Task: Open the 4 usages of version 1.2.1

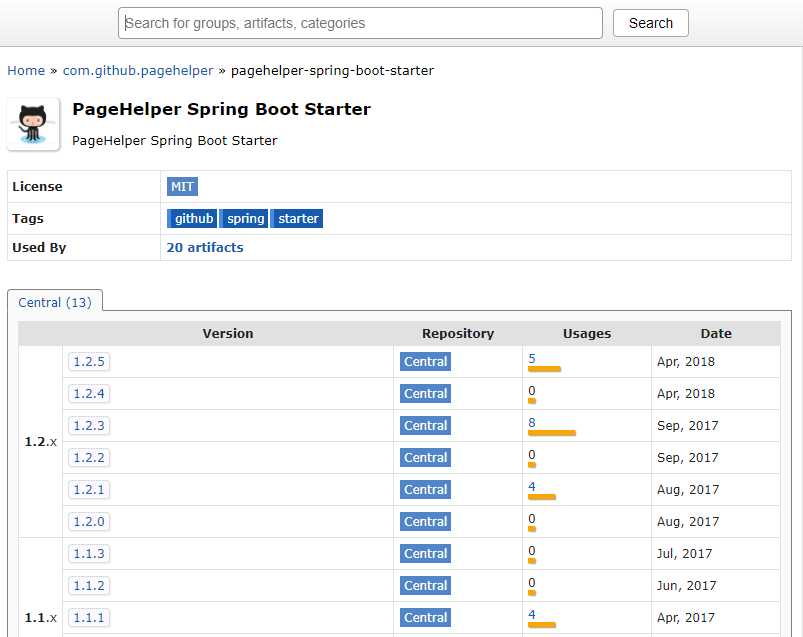Action: 532,486
